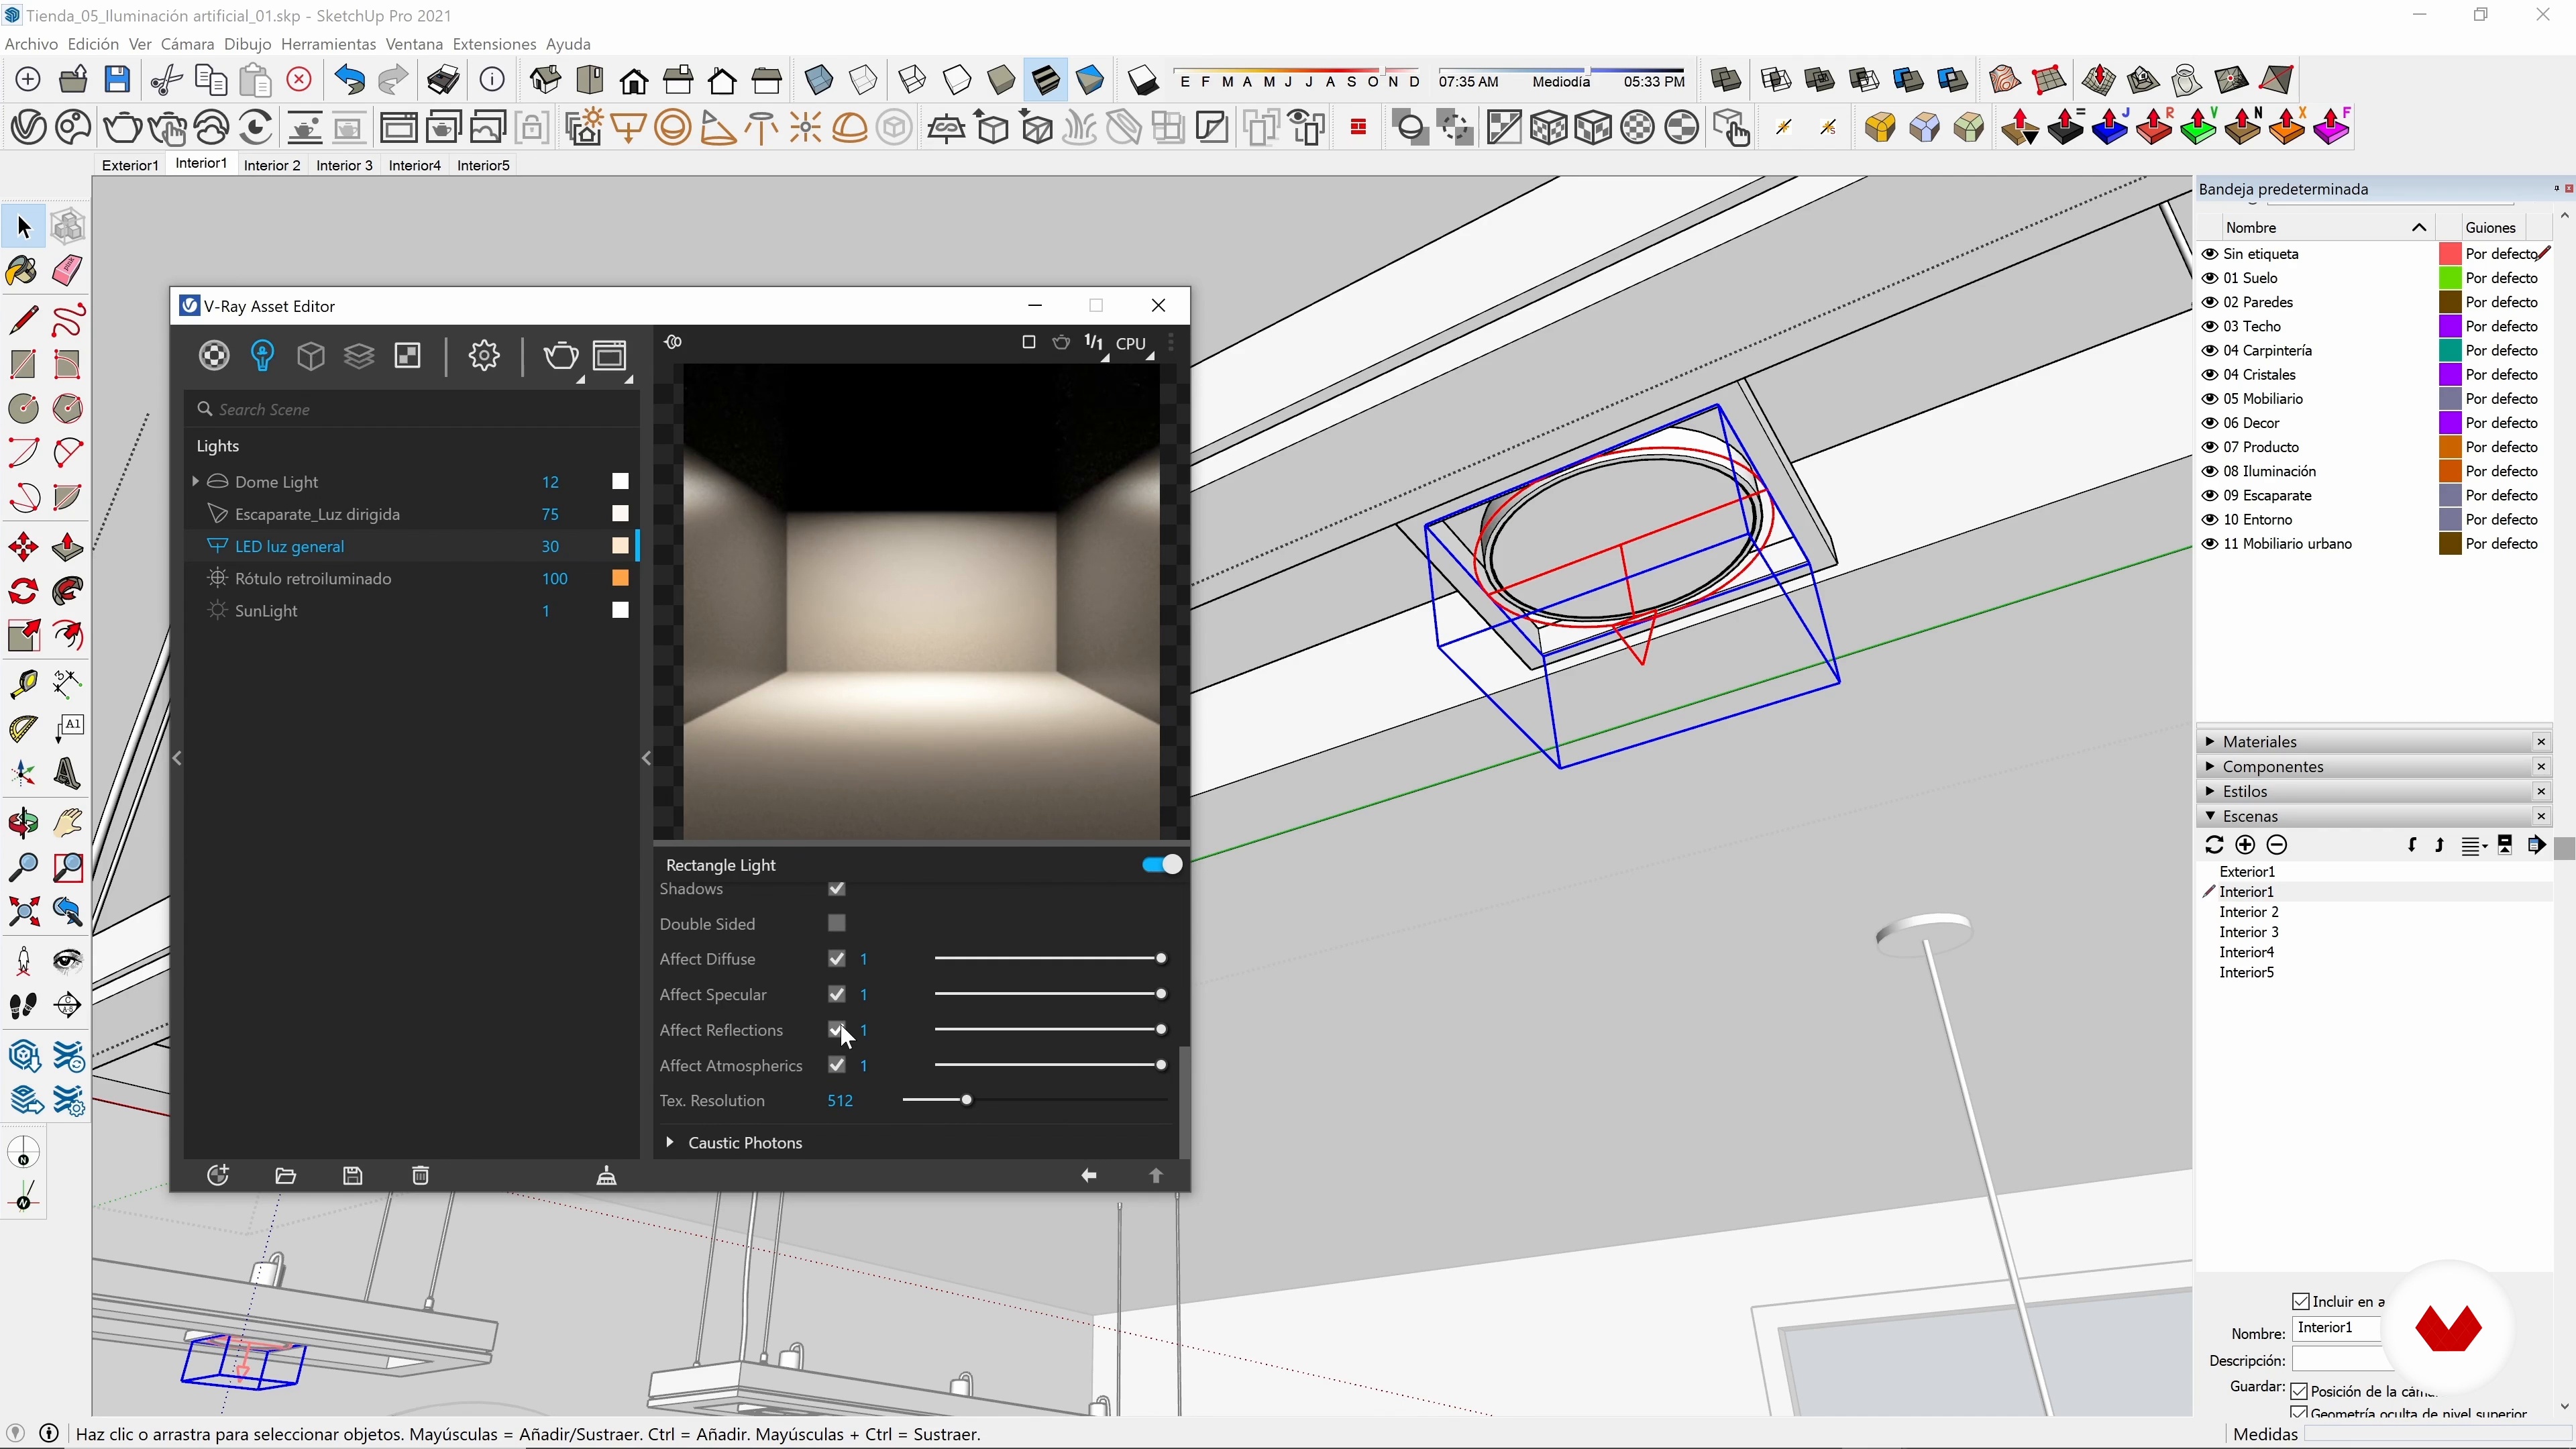Click the Save disk icon in toolbar
This screenshot has height=1449, width=2576.
pos(118,79)
